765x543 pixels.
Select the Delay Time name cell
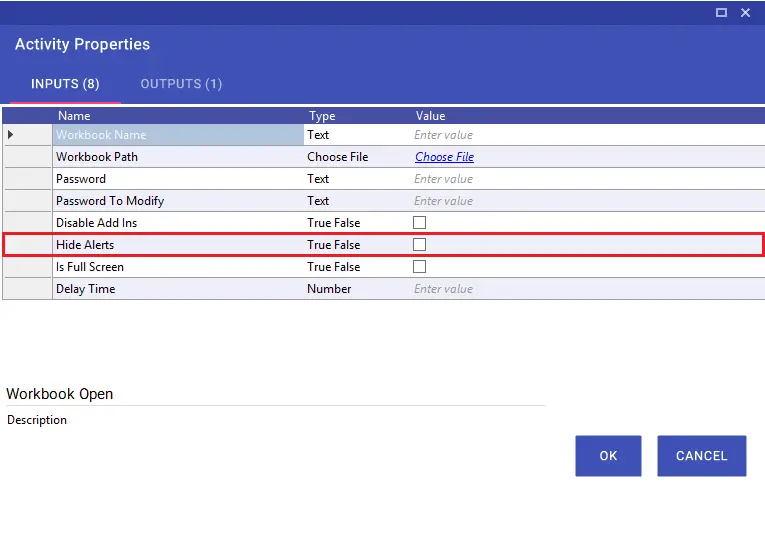(178, 288)
